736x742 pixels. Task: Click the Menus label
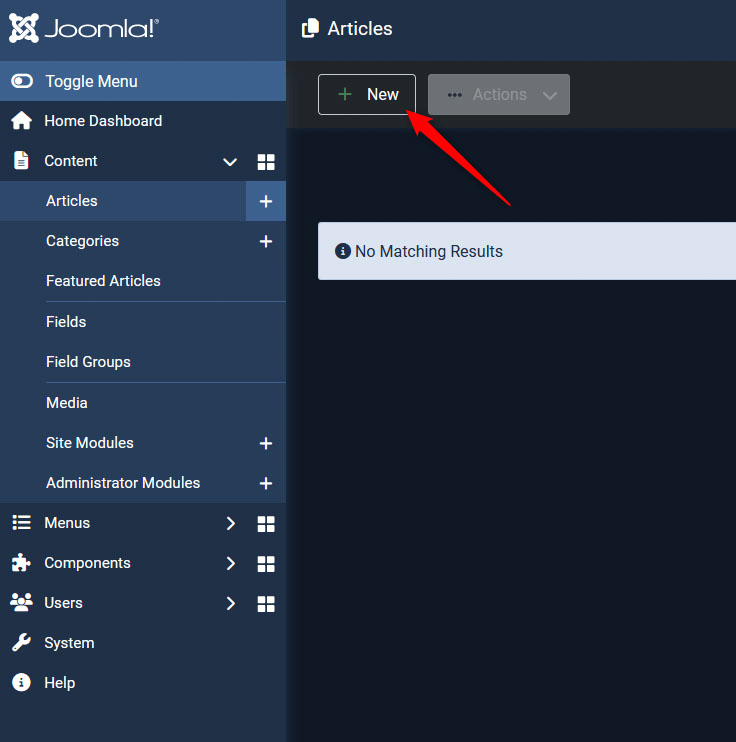pyautogui.click(x=67, y=522)
